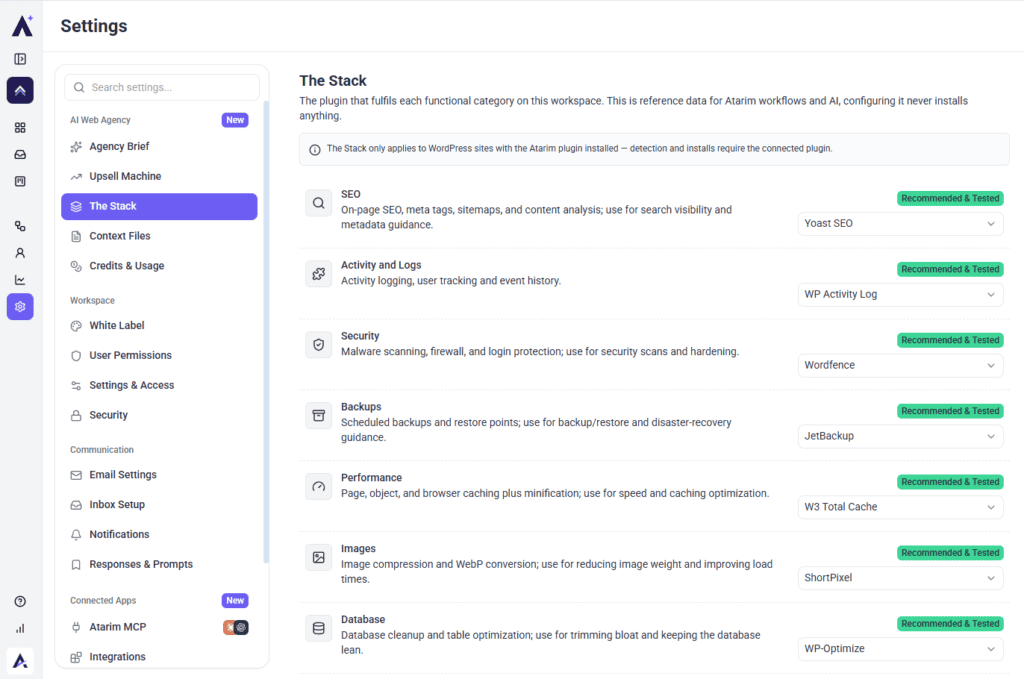The width and height of the screenshot is (1024, 679).
Task: Open Responses & Prompts page
Action: point(159,564)
